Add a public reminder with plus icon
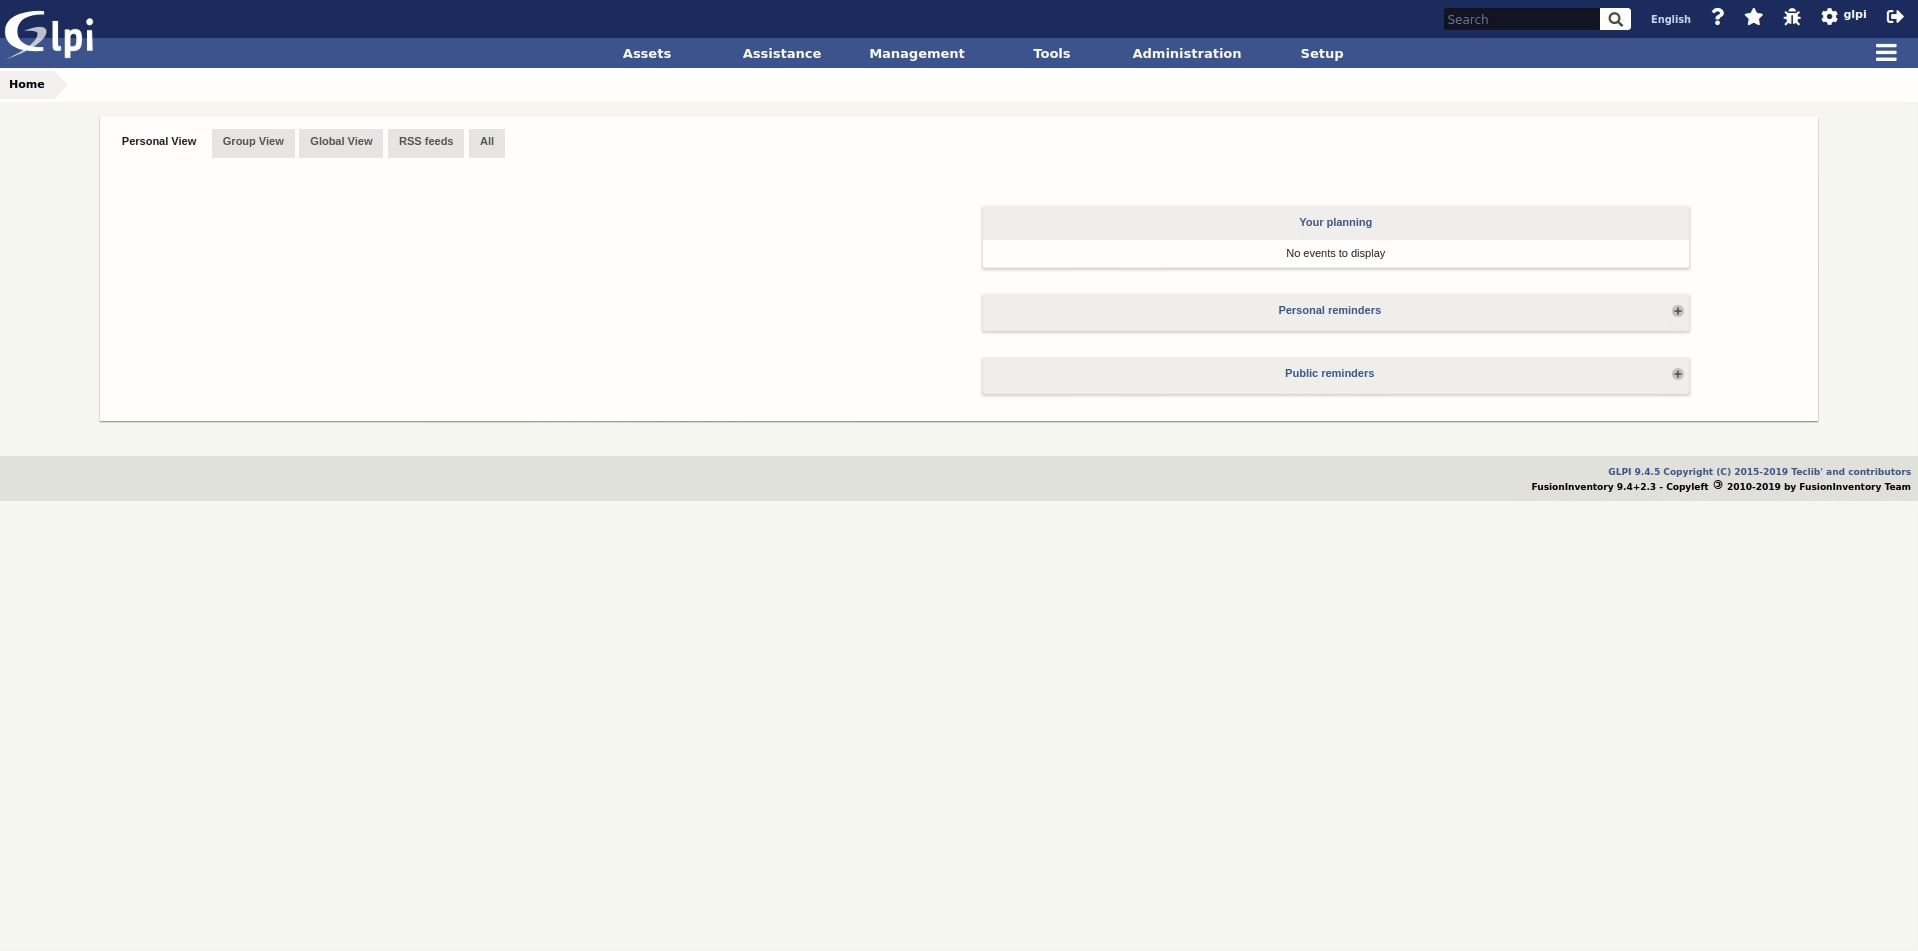Image resolution: width=1918 pixels, height=951 pixels. point(1677,374)
